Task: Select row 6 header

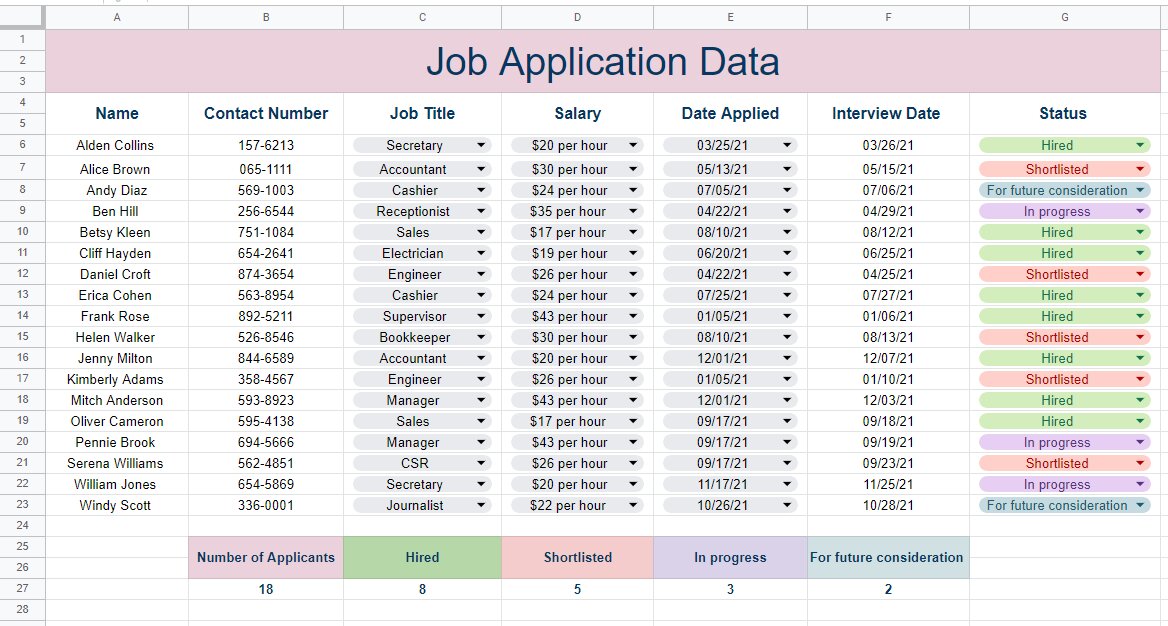Action: [x=22, y=145]
